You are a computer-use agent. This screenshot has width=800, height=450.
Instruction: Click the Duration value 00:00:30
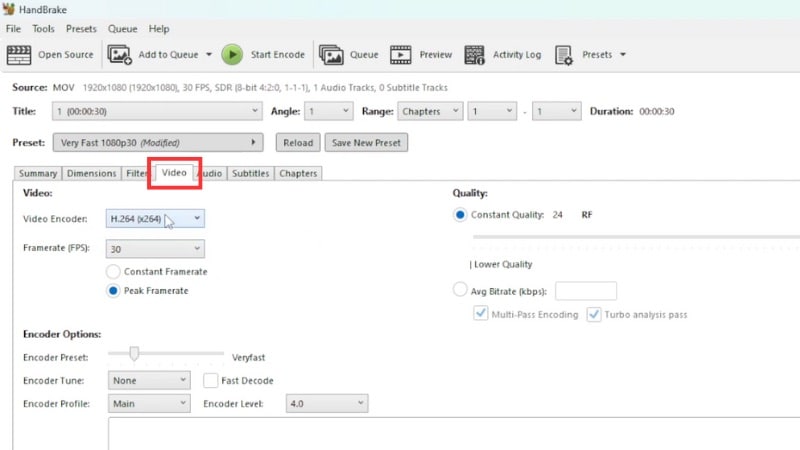click(x=657, y=111)
